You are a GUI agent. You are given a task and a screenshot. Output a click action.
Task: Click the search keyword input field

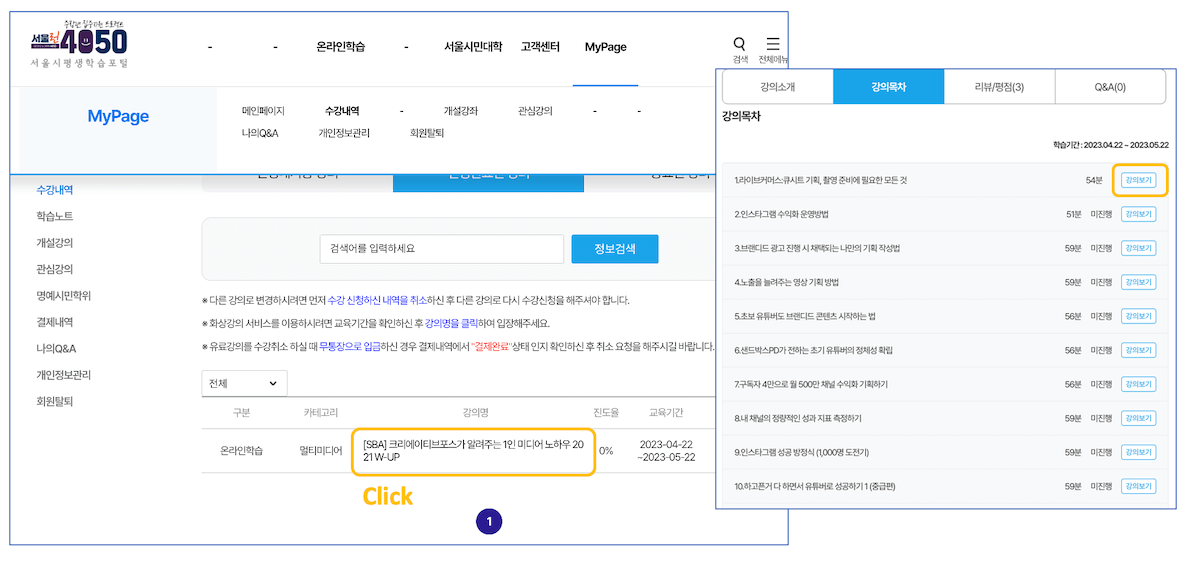pos(442,249)
